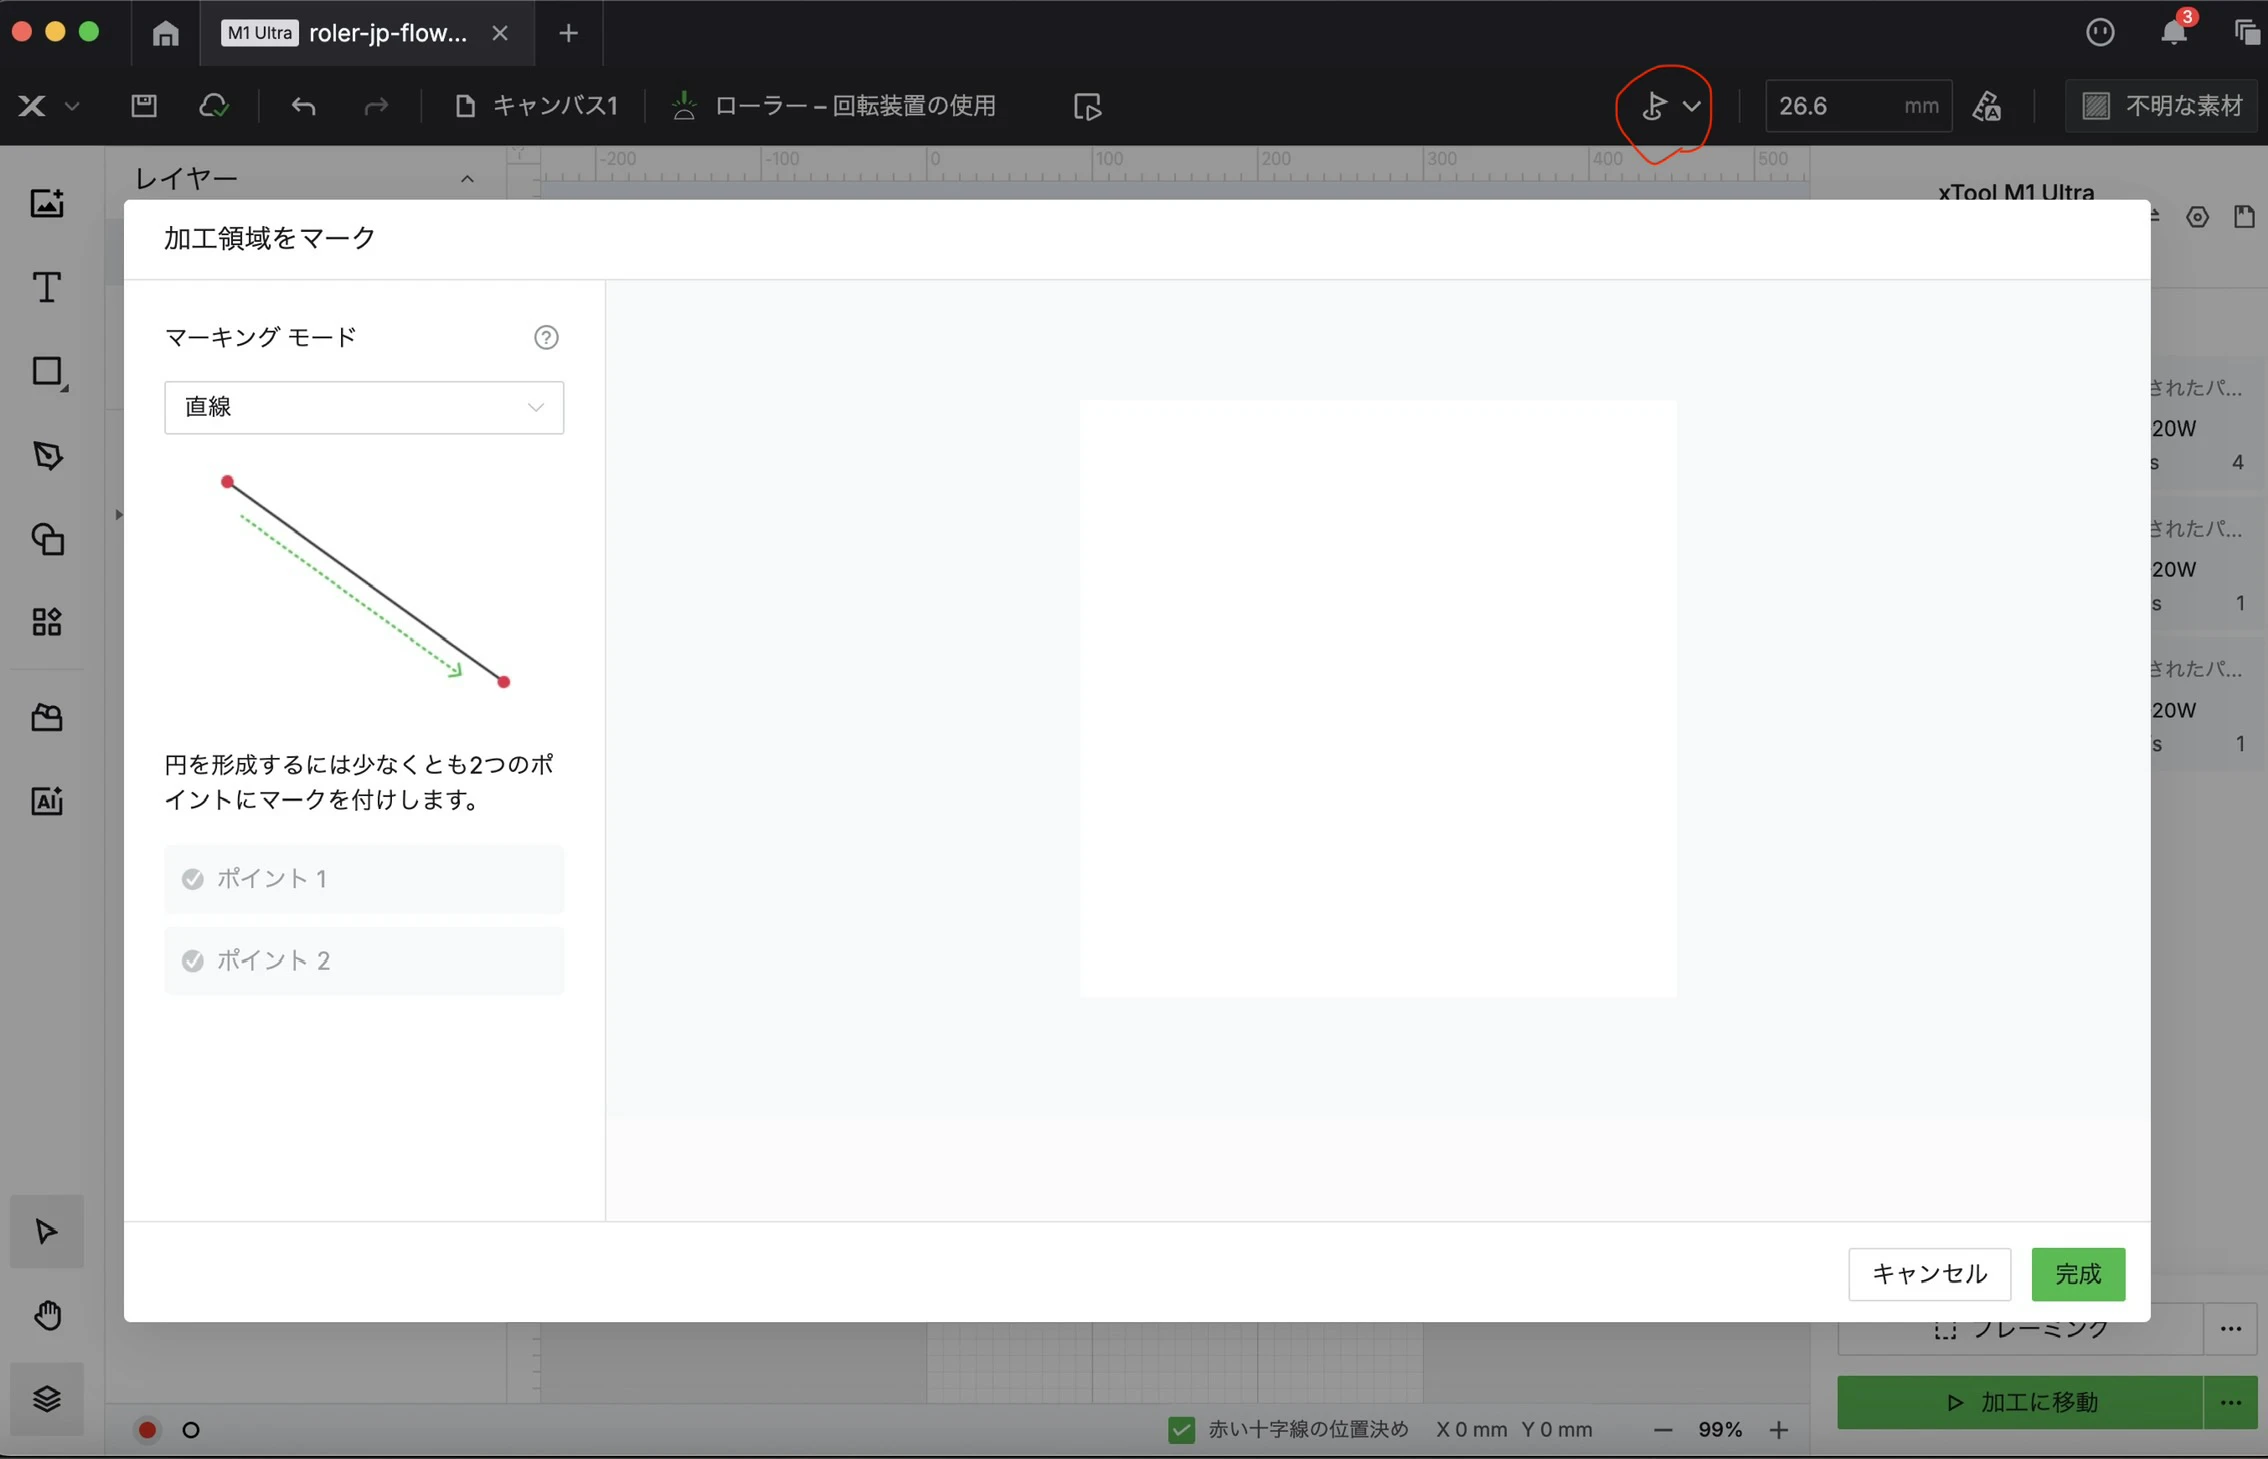Click the green 完成 button
The height and width of the screenshot is (1459, 2268).
pos(2078,1274)
